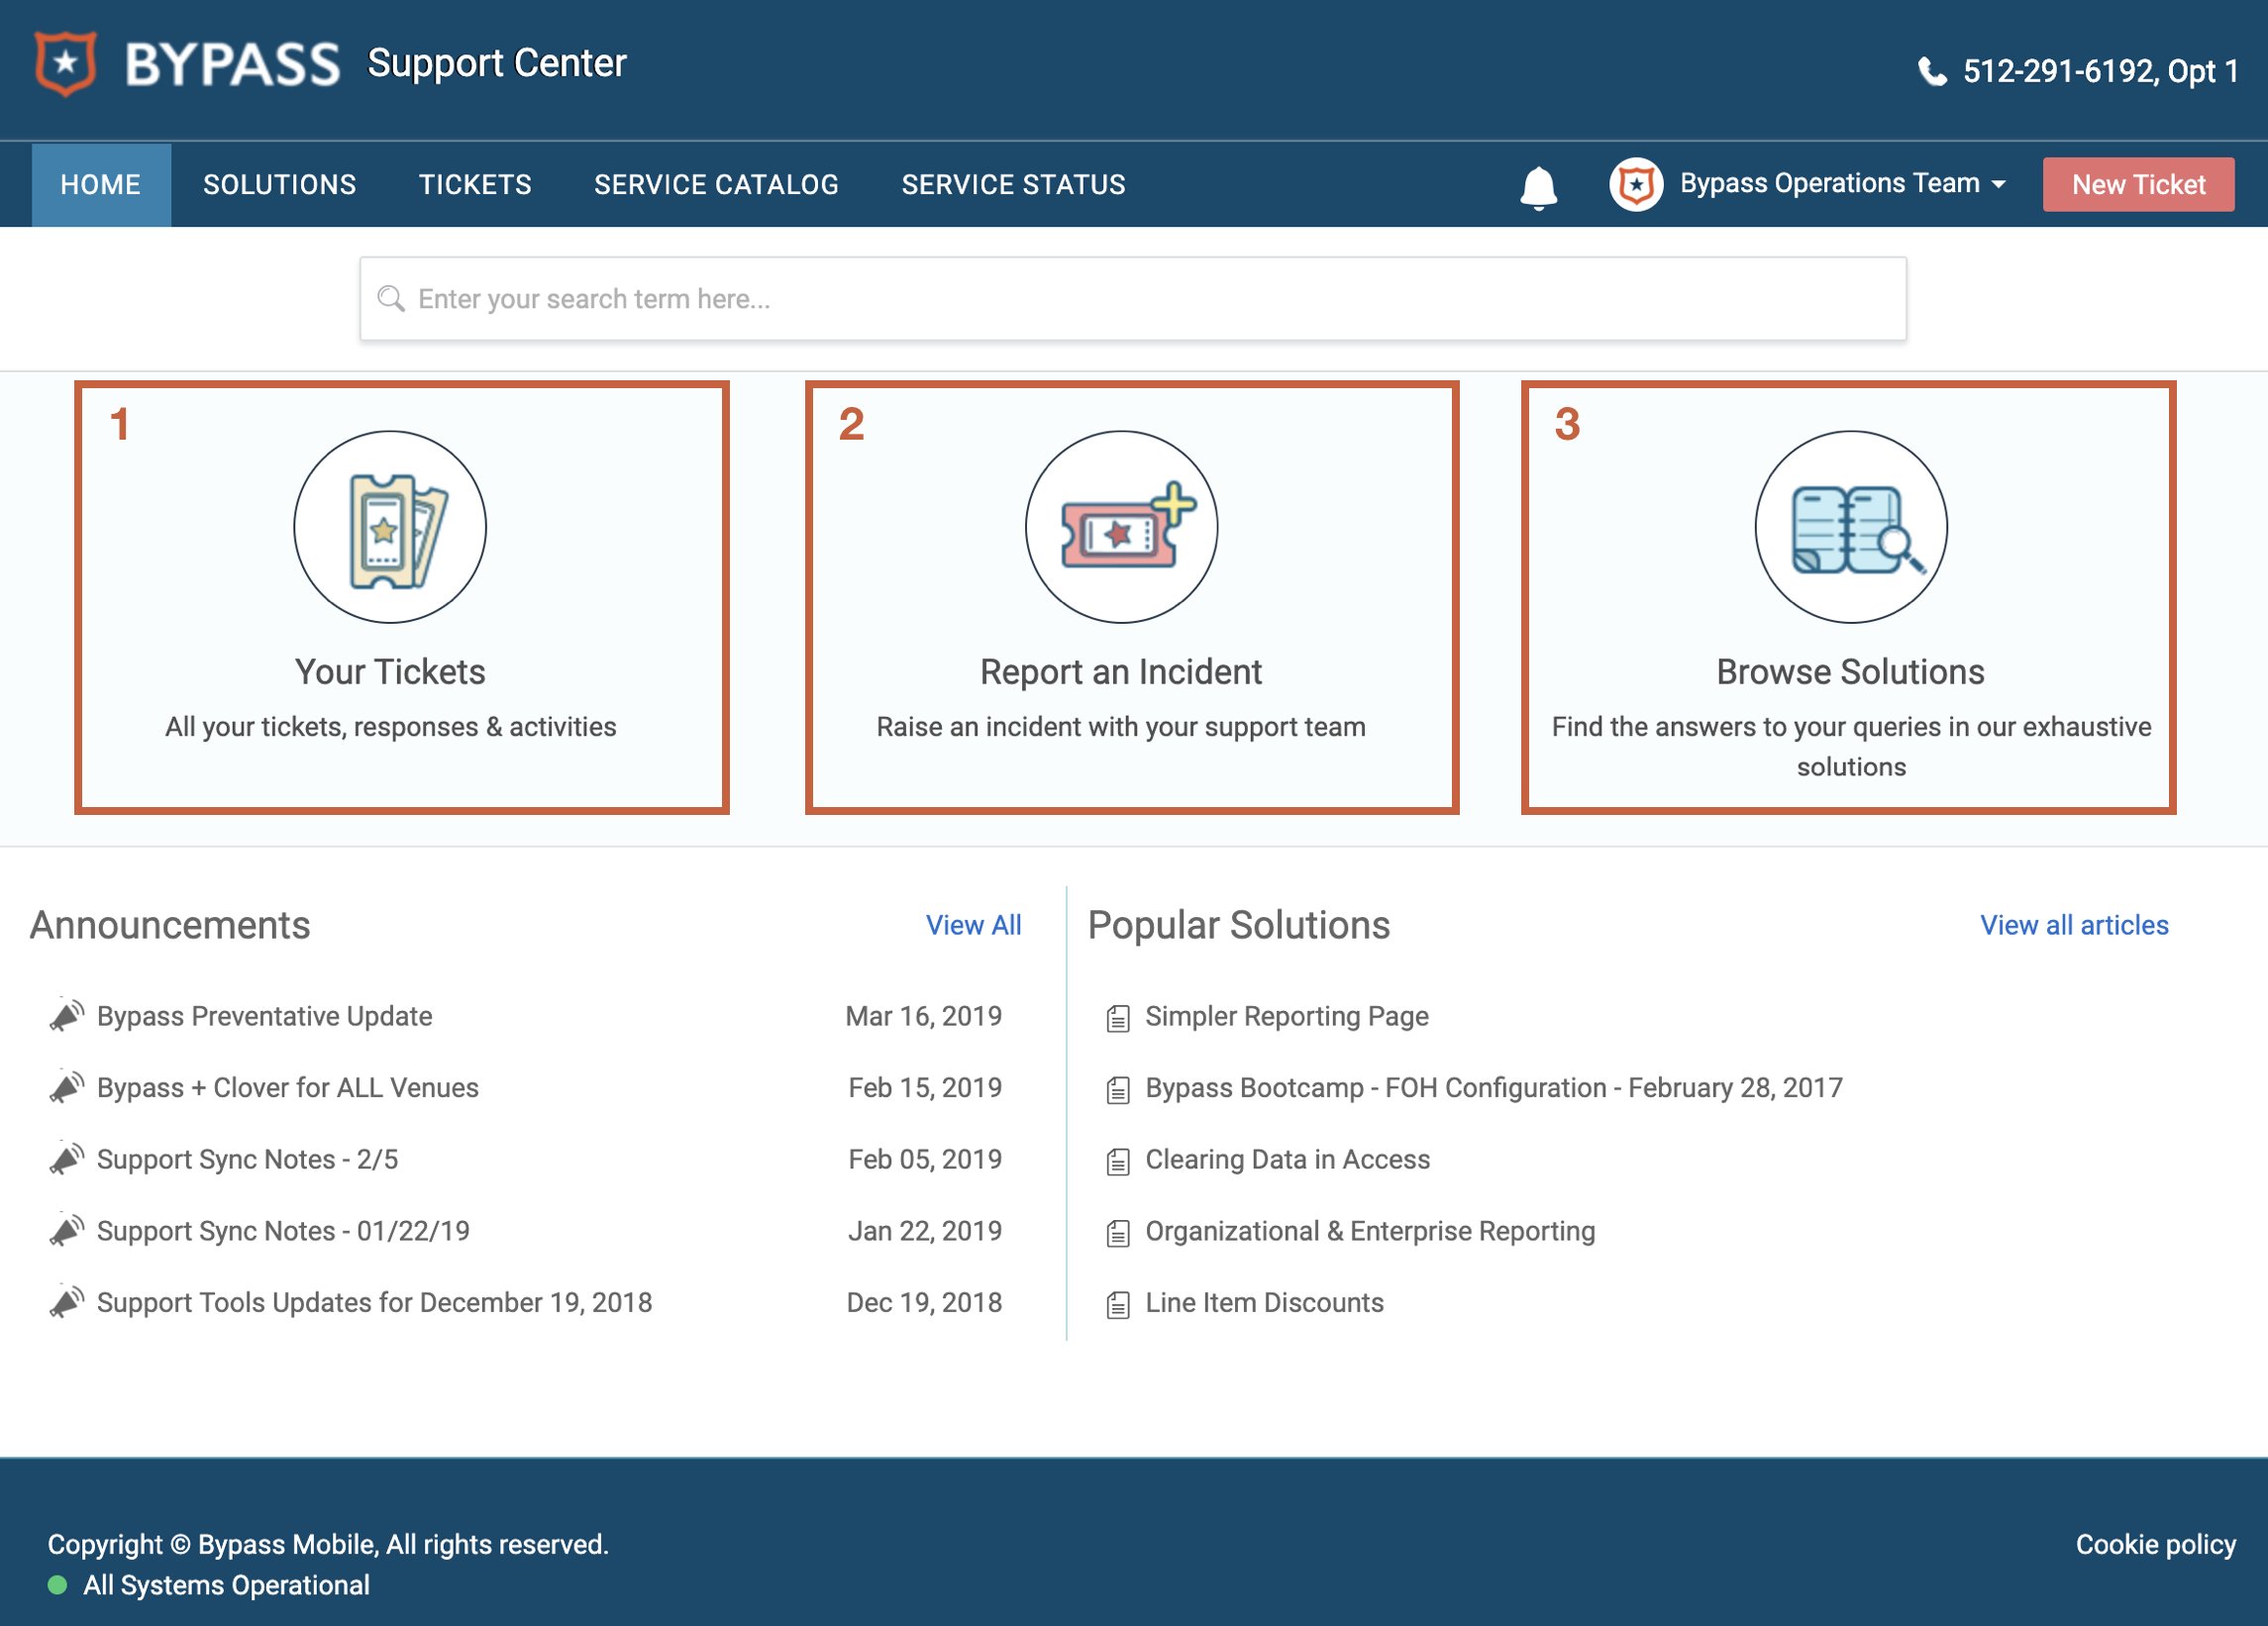Click the Popular Solutions section heading
This screenshot has height=1626, width=2268.
(x=1238, y=925)
